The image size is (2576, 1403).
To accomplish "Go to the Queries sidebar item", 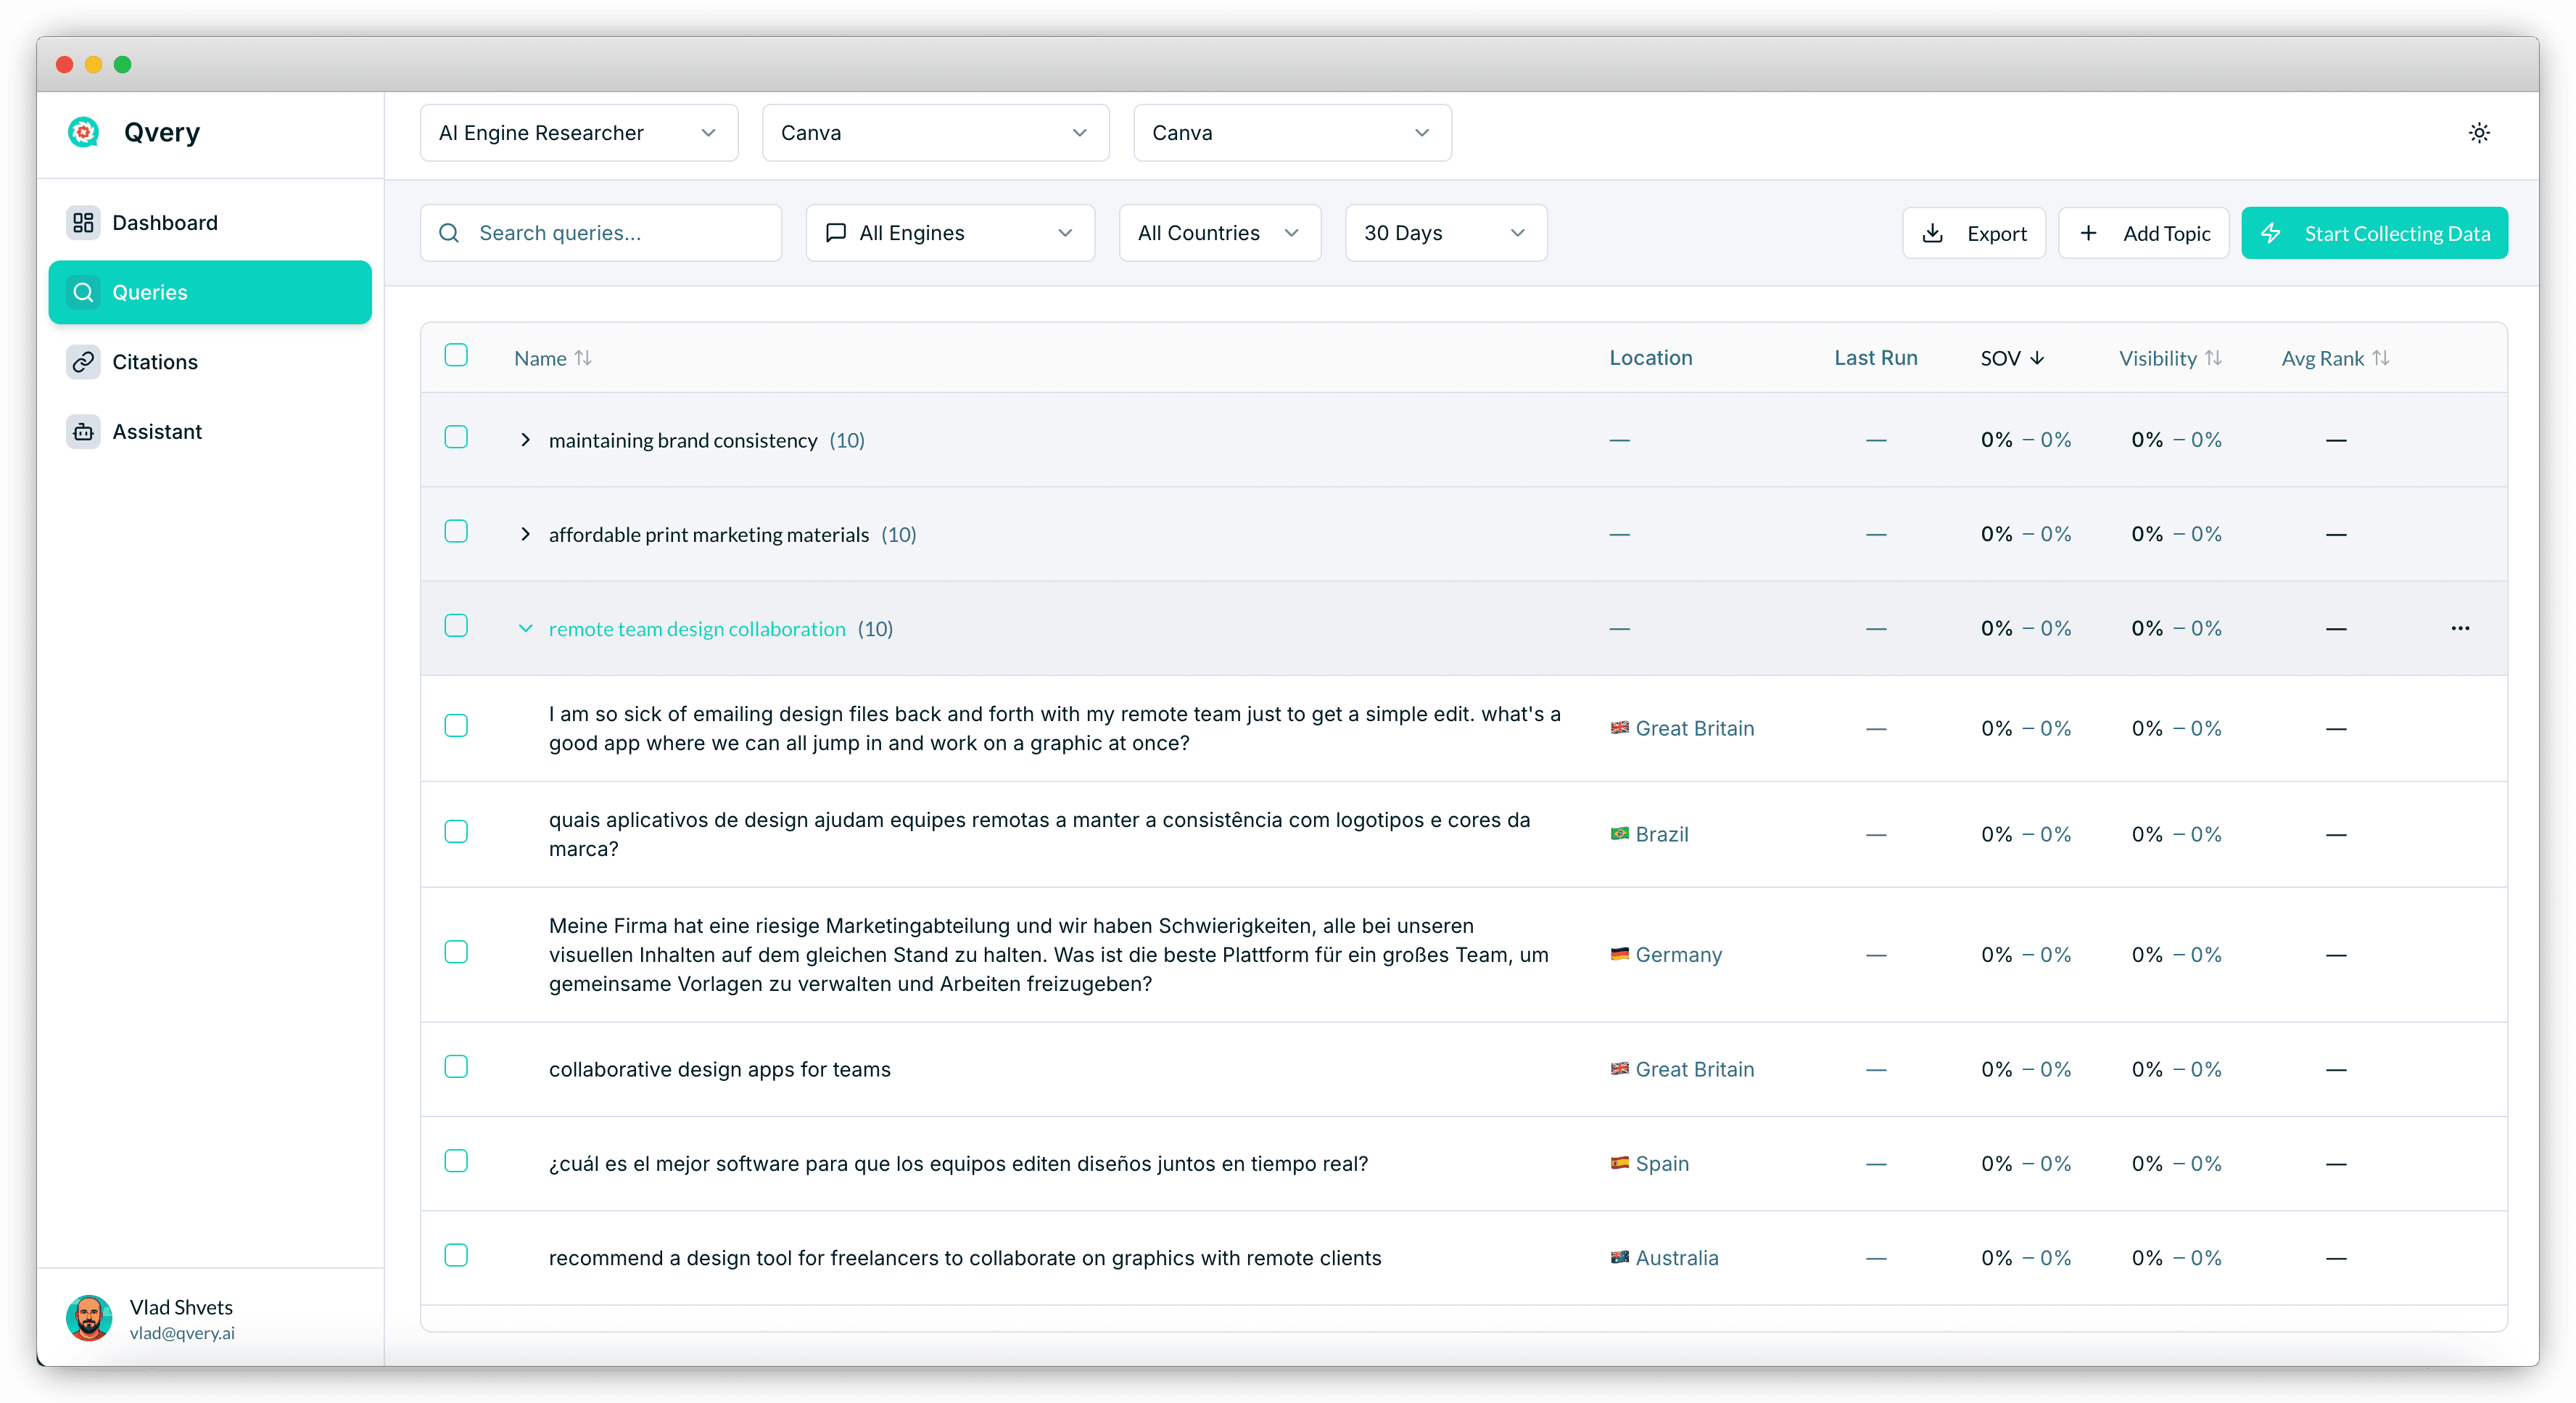I will coord(210,292).
